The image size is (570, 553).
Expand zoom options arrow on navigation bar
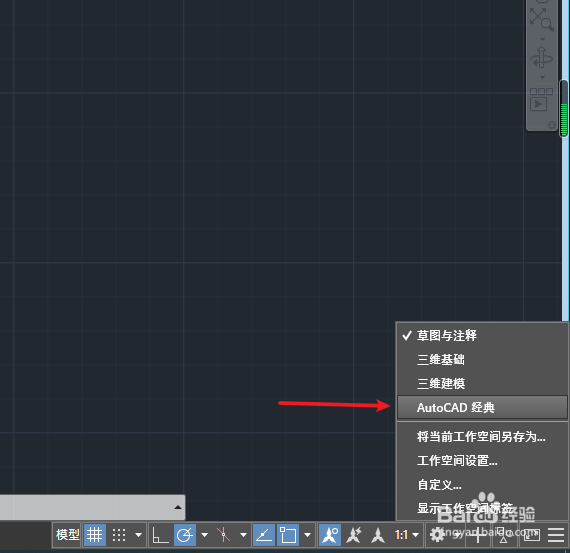542,39
